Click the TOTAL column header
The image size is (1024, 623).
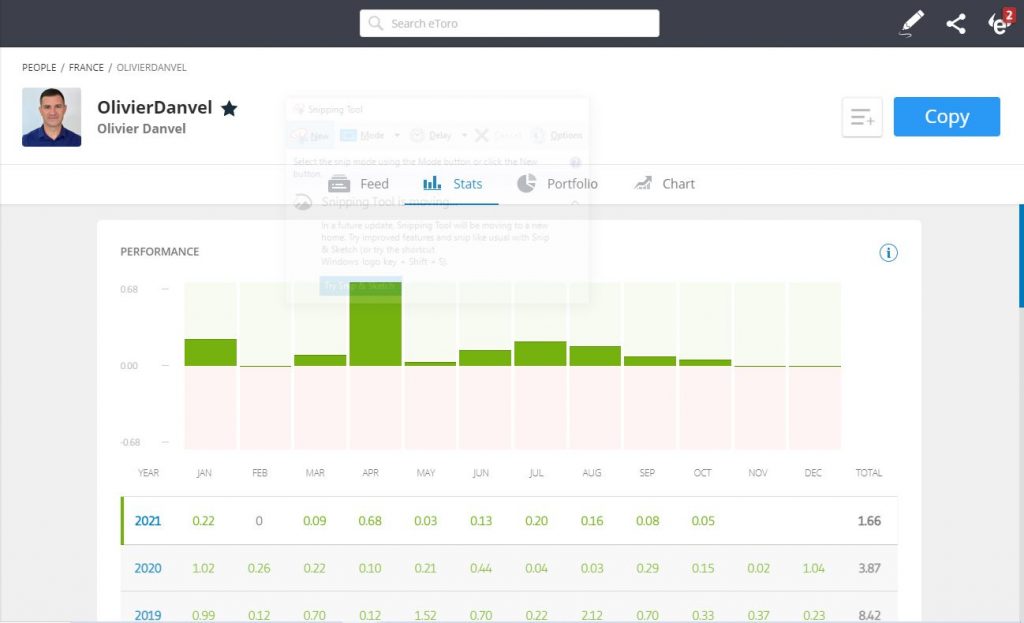(x=869, y=473)
